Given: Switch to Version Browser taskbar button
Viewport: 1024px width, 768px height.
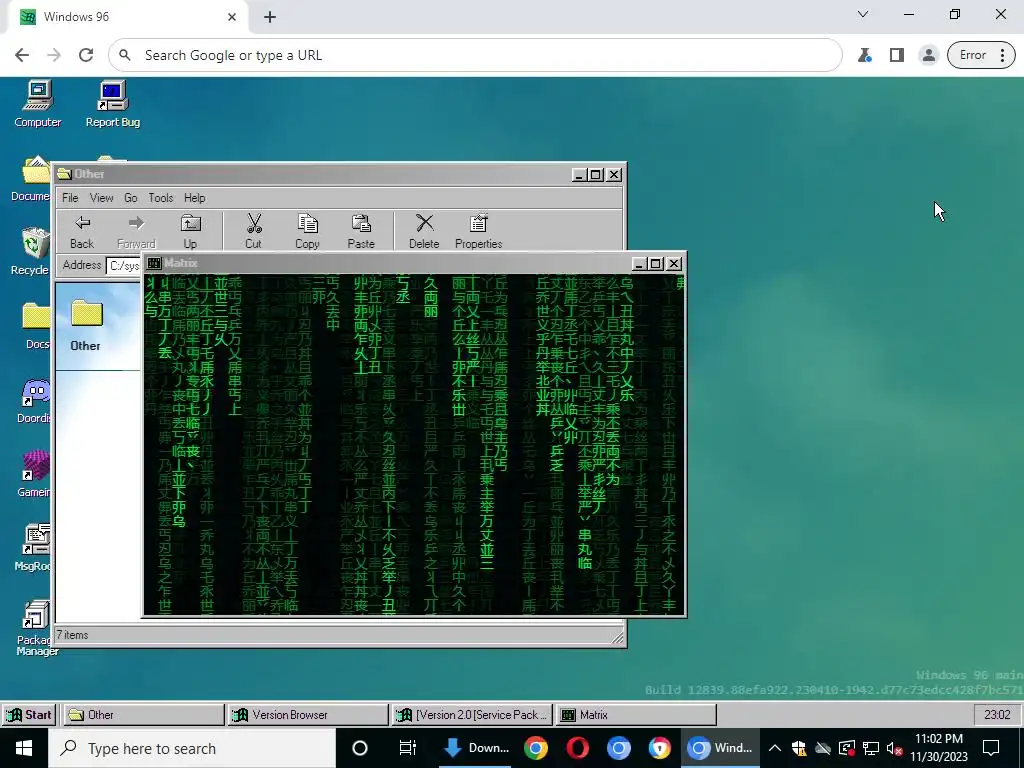Looking at the screenshot, I should coord(308,714).
